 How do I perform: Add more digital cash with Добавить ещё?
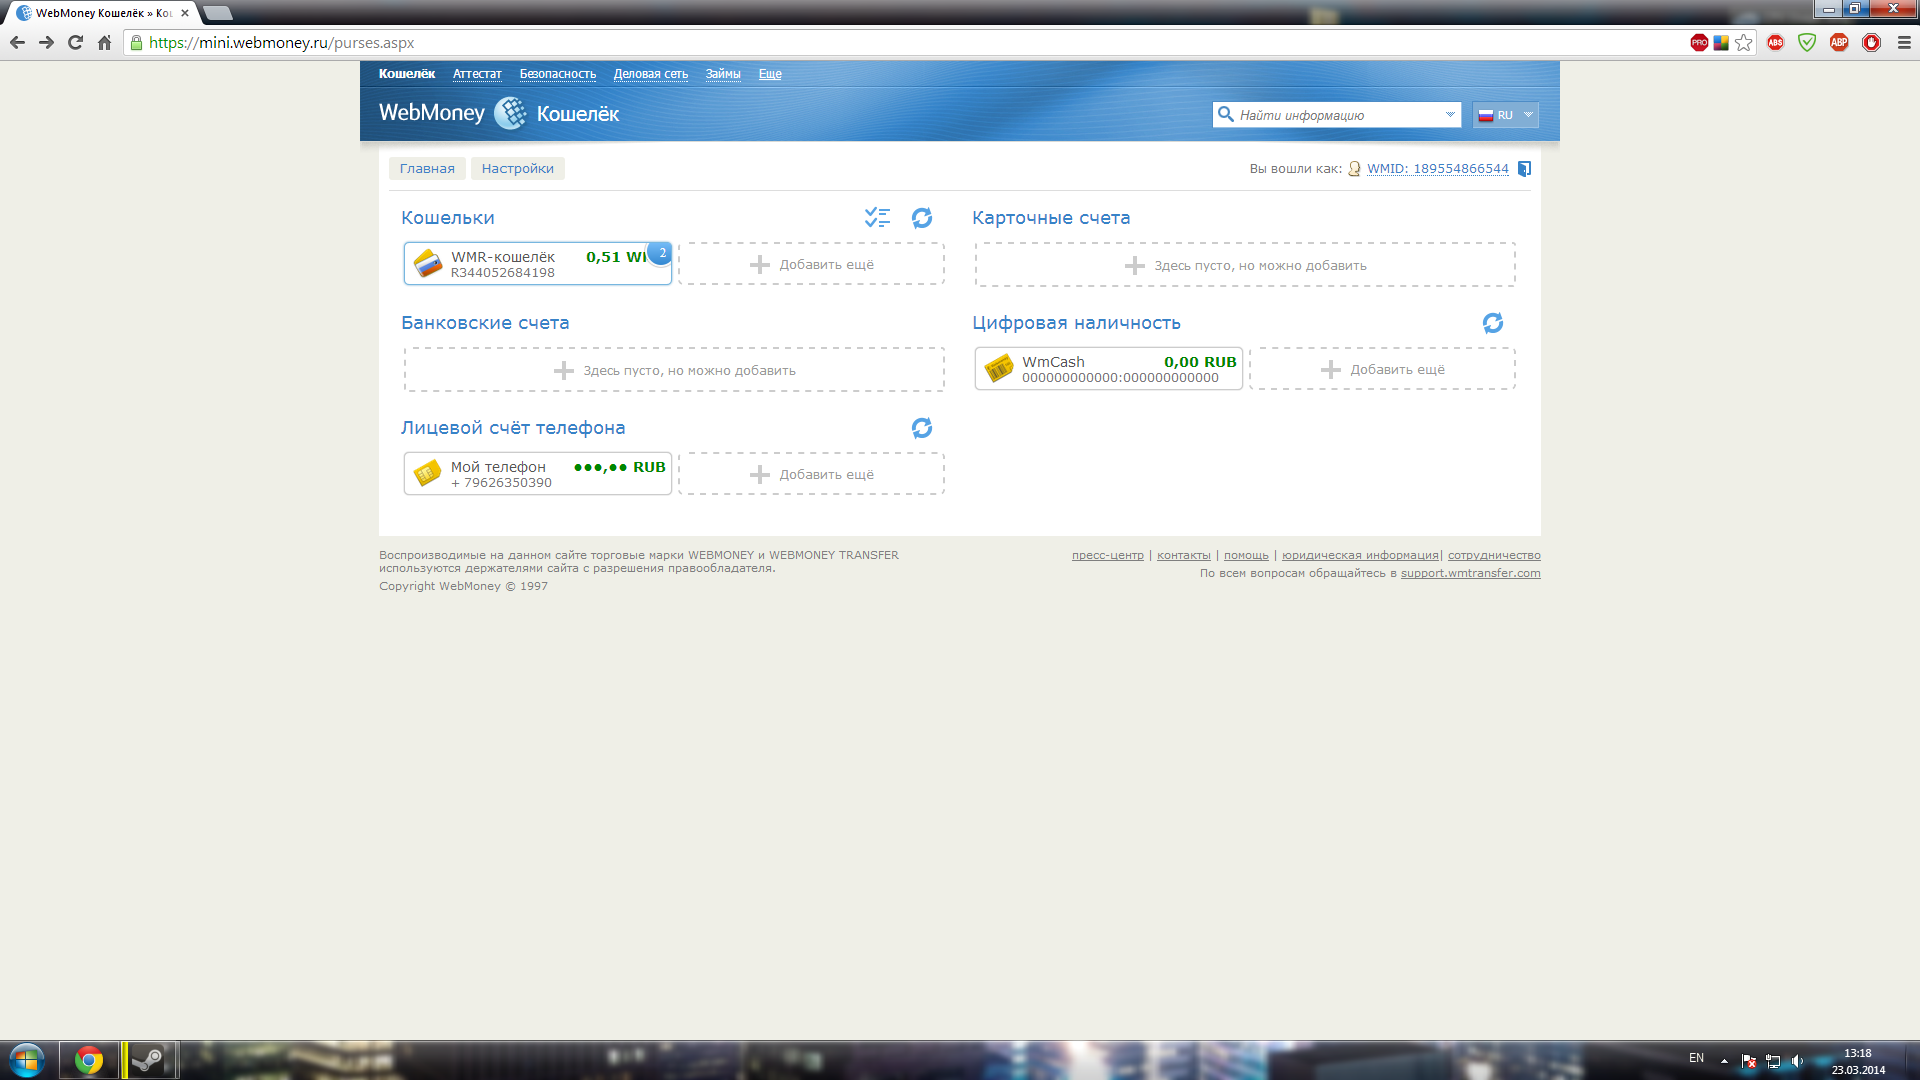1382,369
